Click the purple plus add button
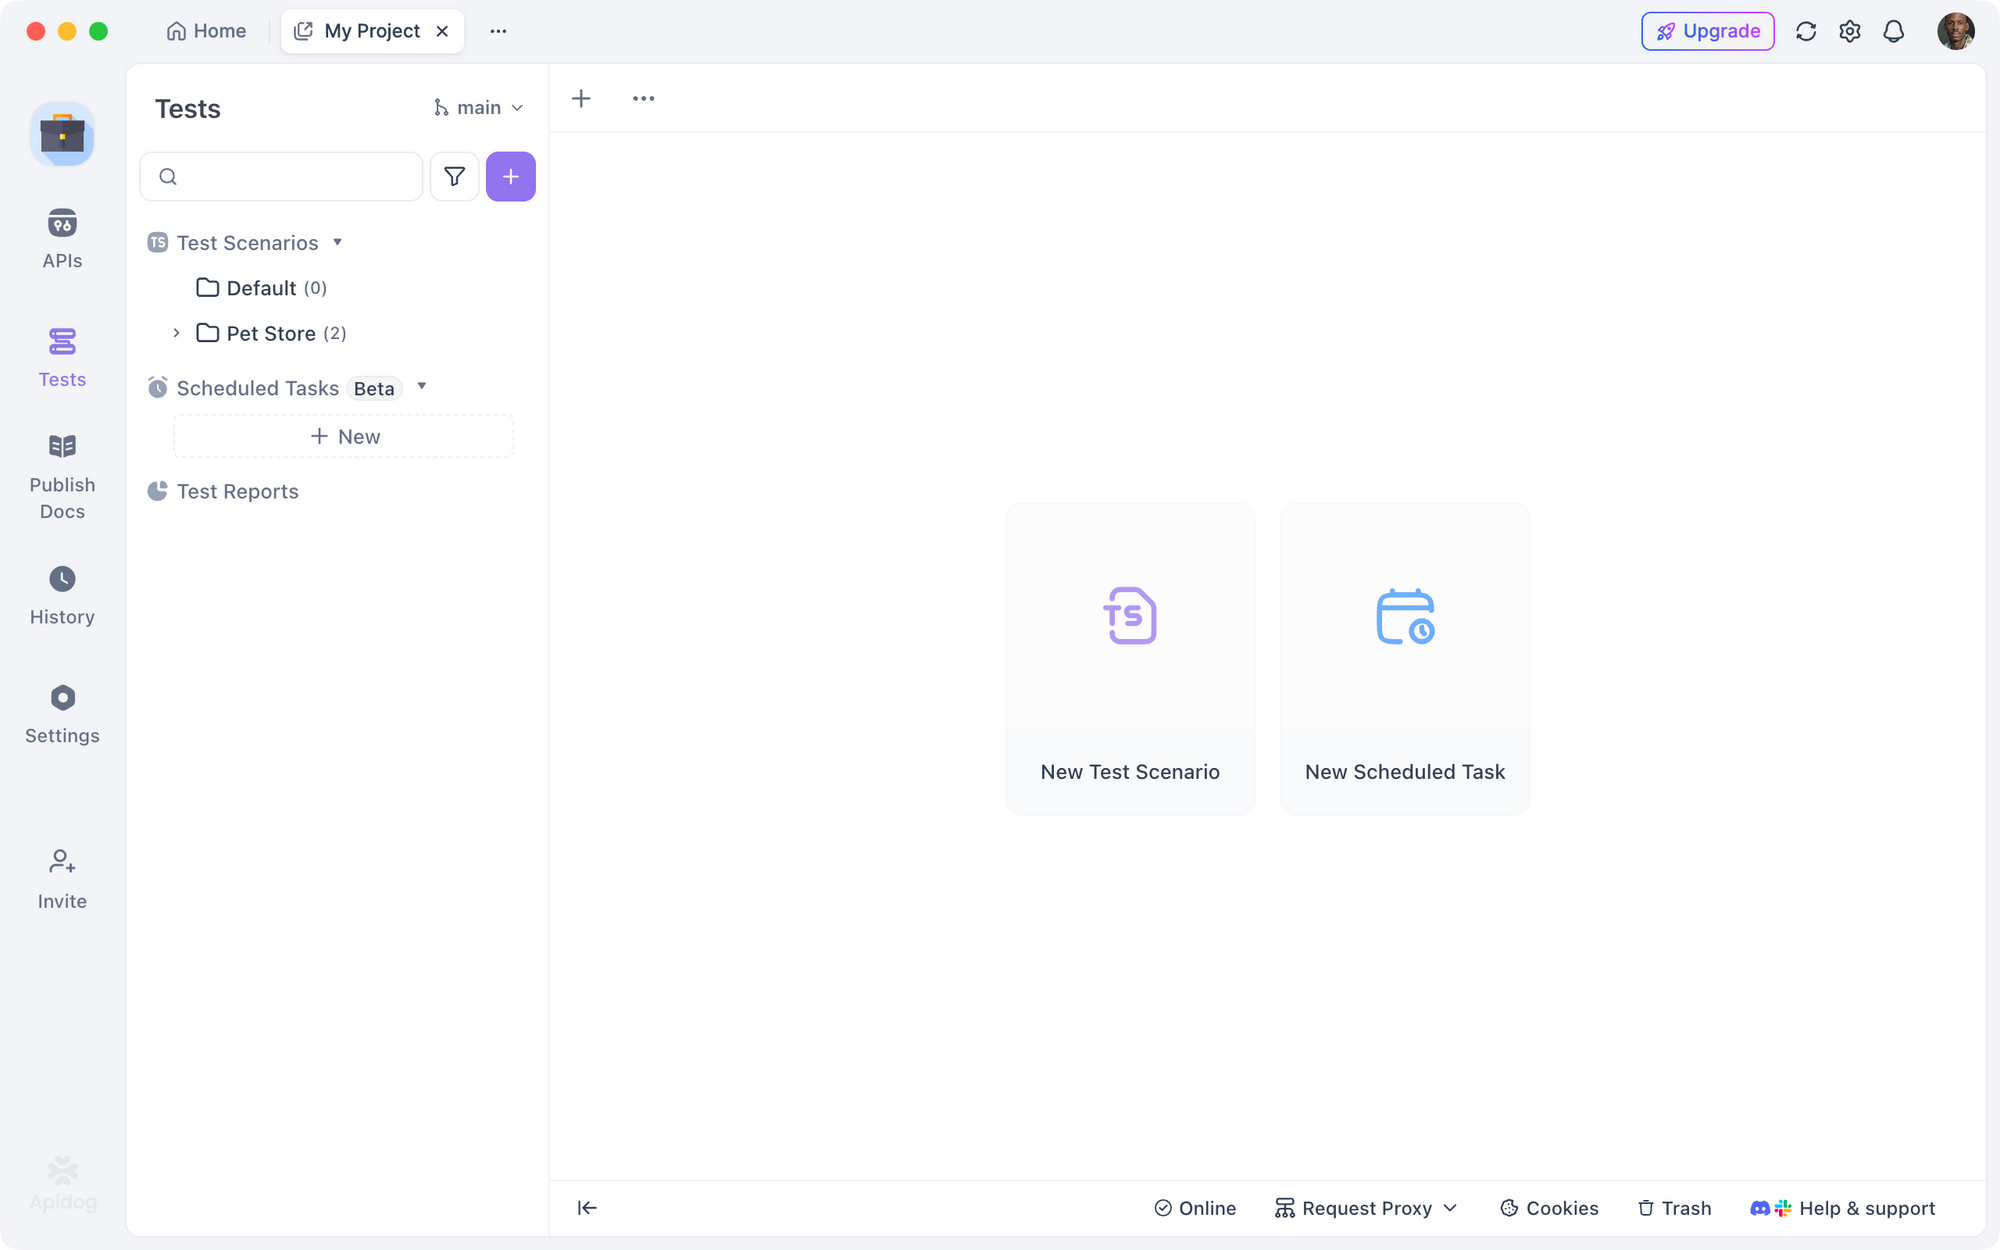Screen dimensions: 2000x1250 coord(510,177)
